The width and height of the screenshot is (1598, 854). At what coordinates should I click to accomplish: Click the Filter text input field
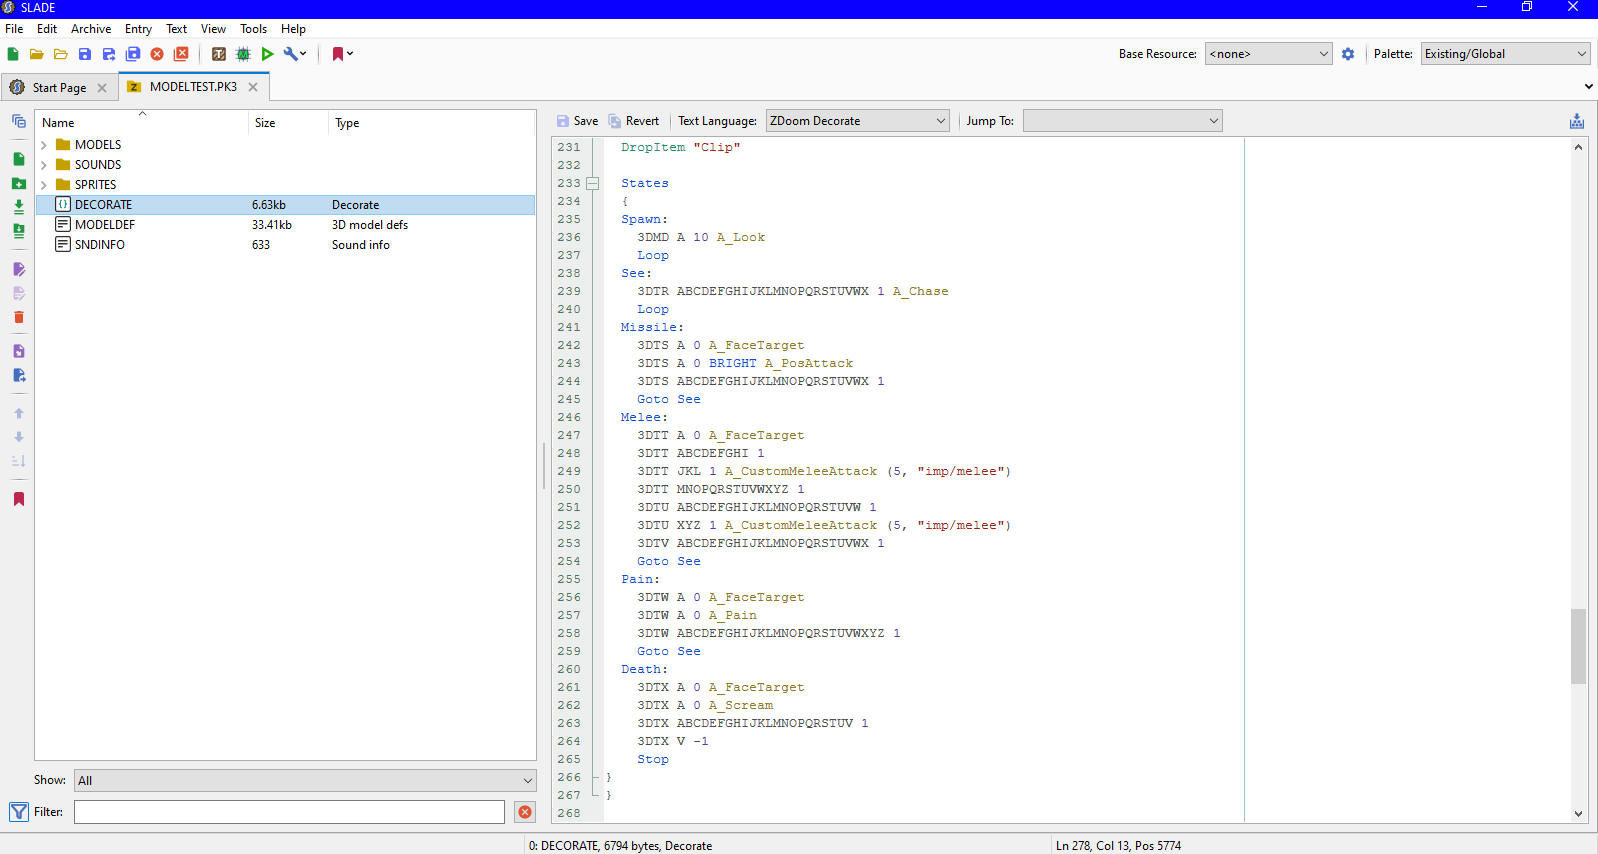coord(289,812)
